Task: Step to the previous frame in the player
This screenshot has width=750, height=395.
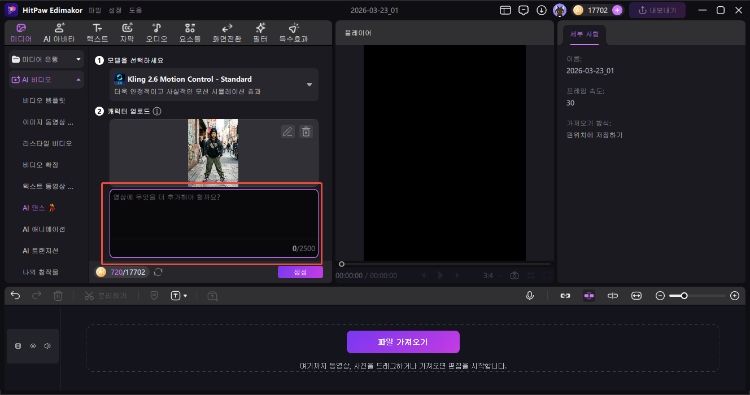Action: click(x=423, y=275)
